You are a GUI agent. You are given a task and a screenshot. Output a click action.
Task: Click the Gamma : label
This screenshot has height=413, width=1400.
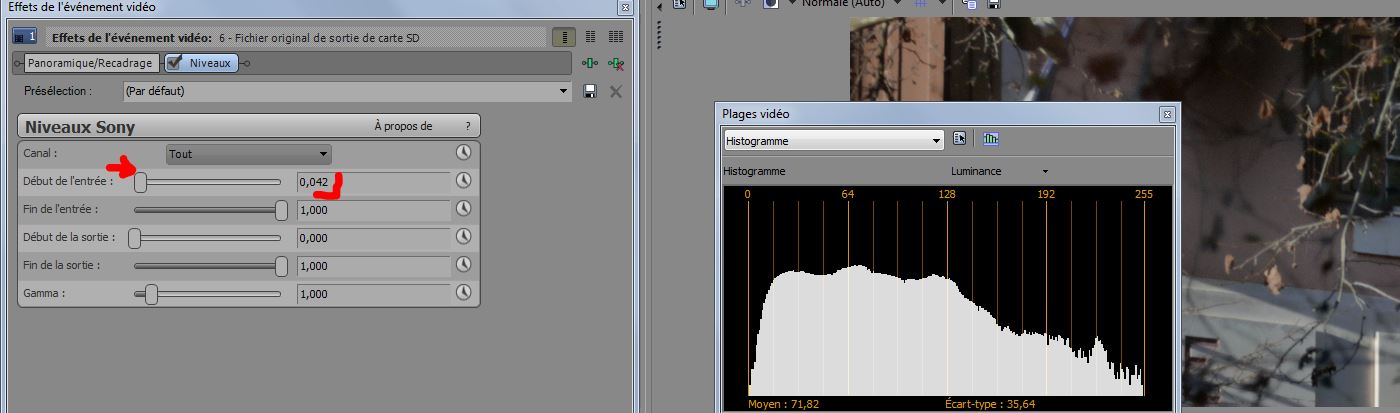click(43, 294)
